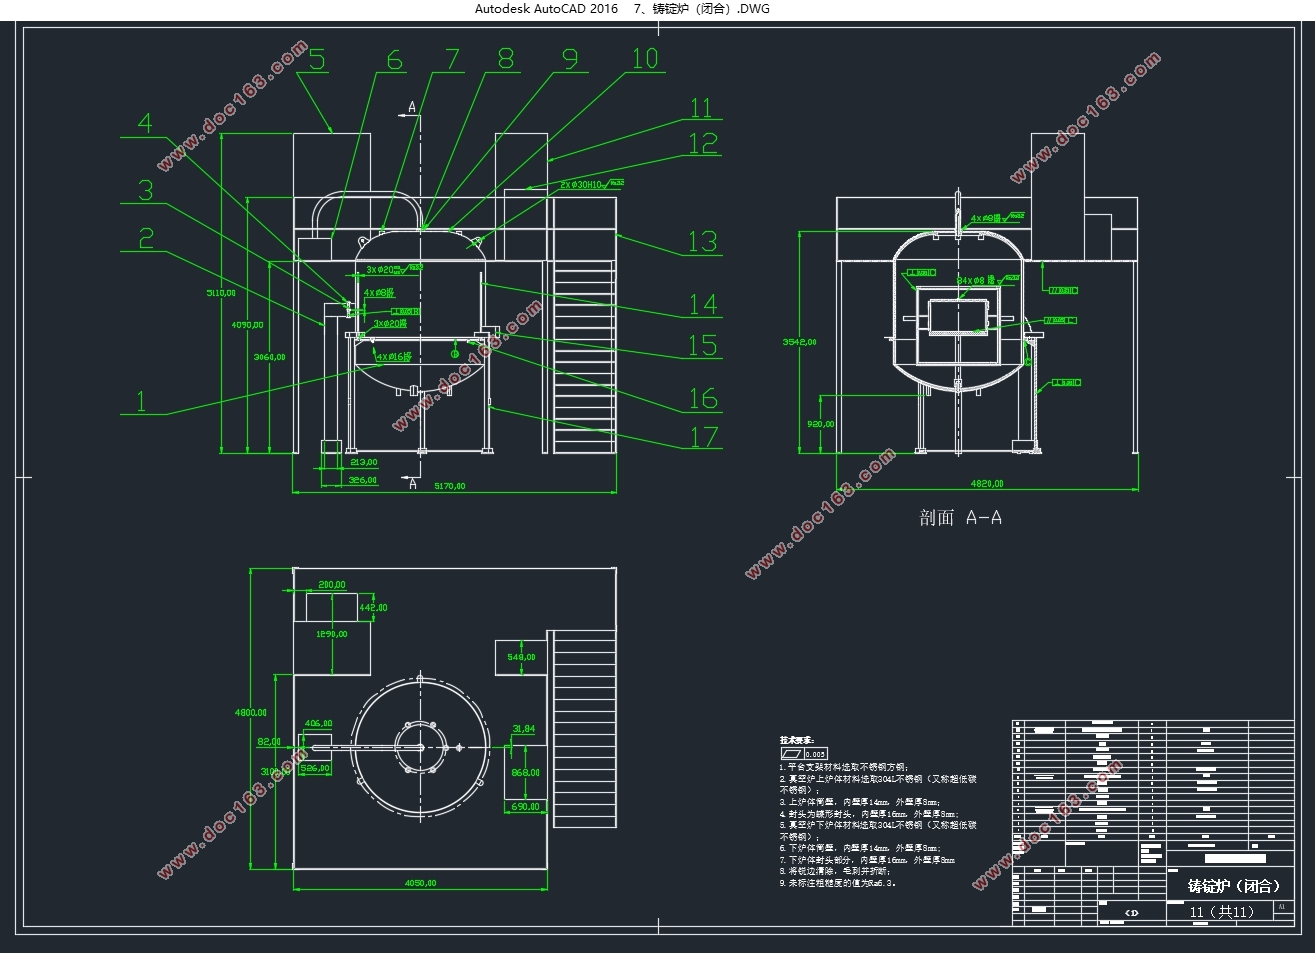The image size is (1315, 953).
Task: Select part balloon number 1
Action: click(141, 401)
